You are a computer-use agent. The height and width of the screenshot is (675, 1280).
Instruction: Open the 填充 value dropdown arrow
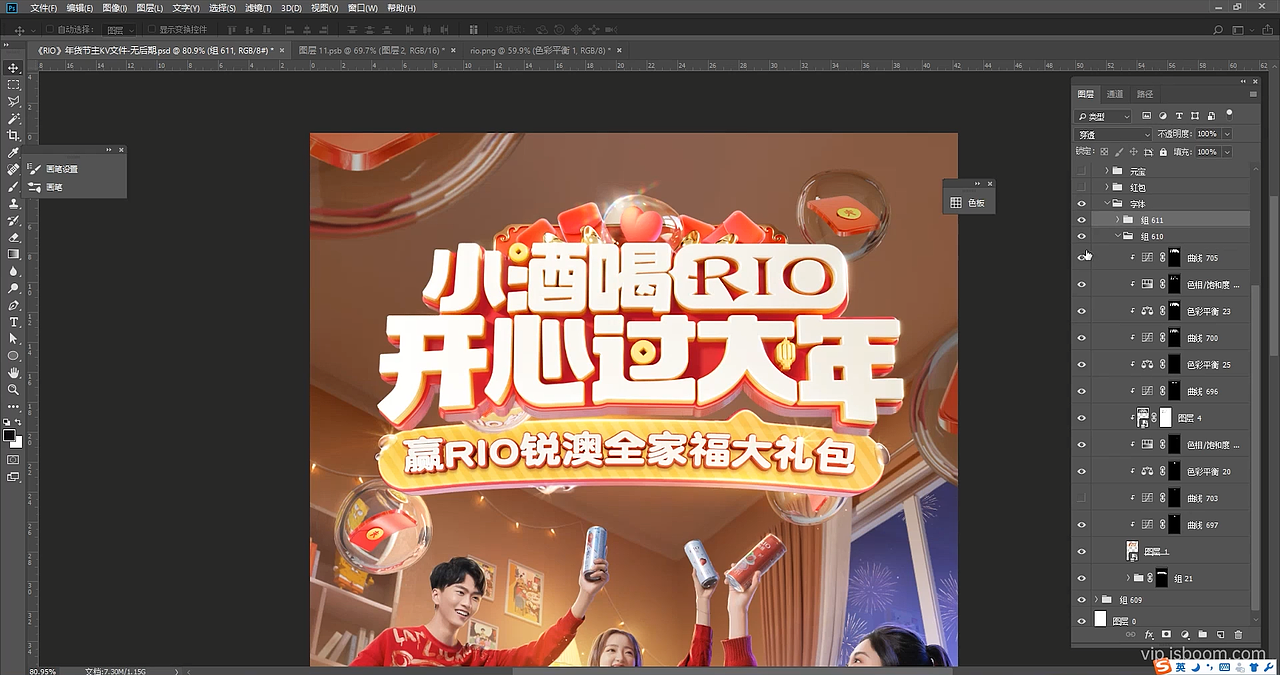pos(1227,152)
